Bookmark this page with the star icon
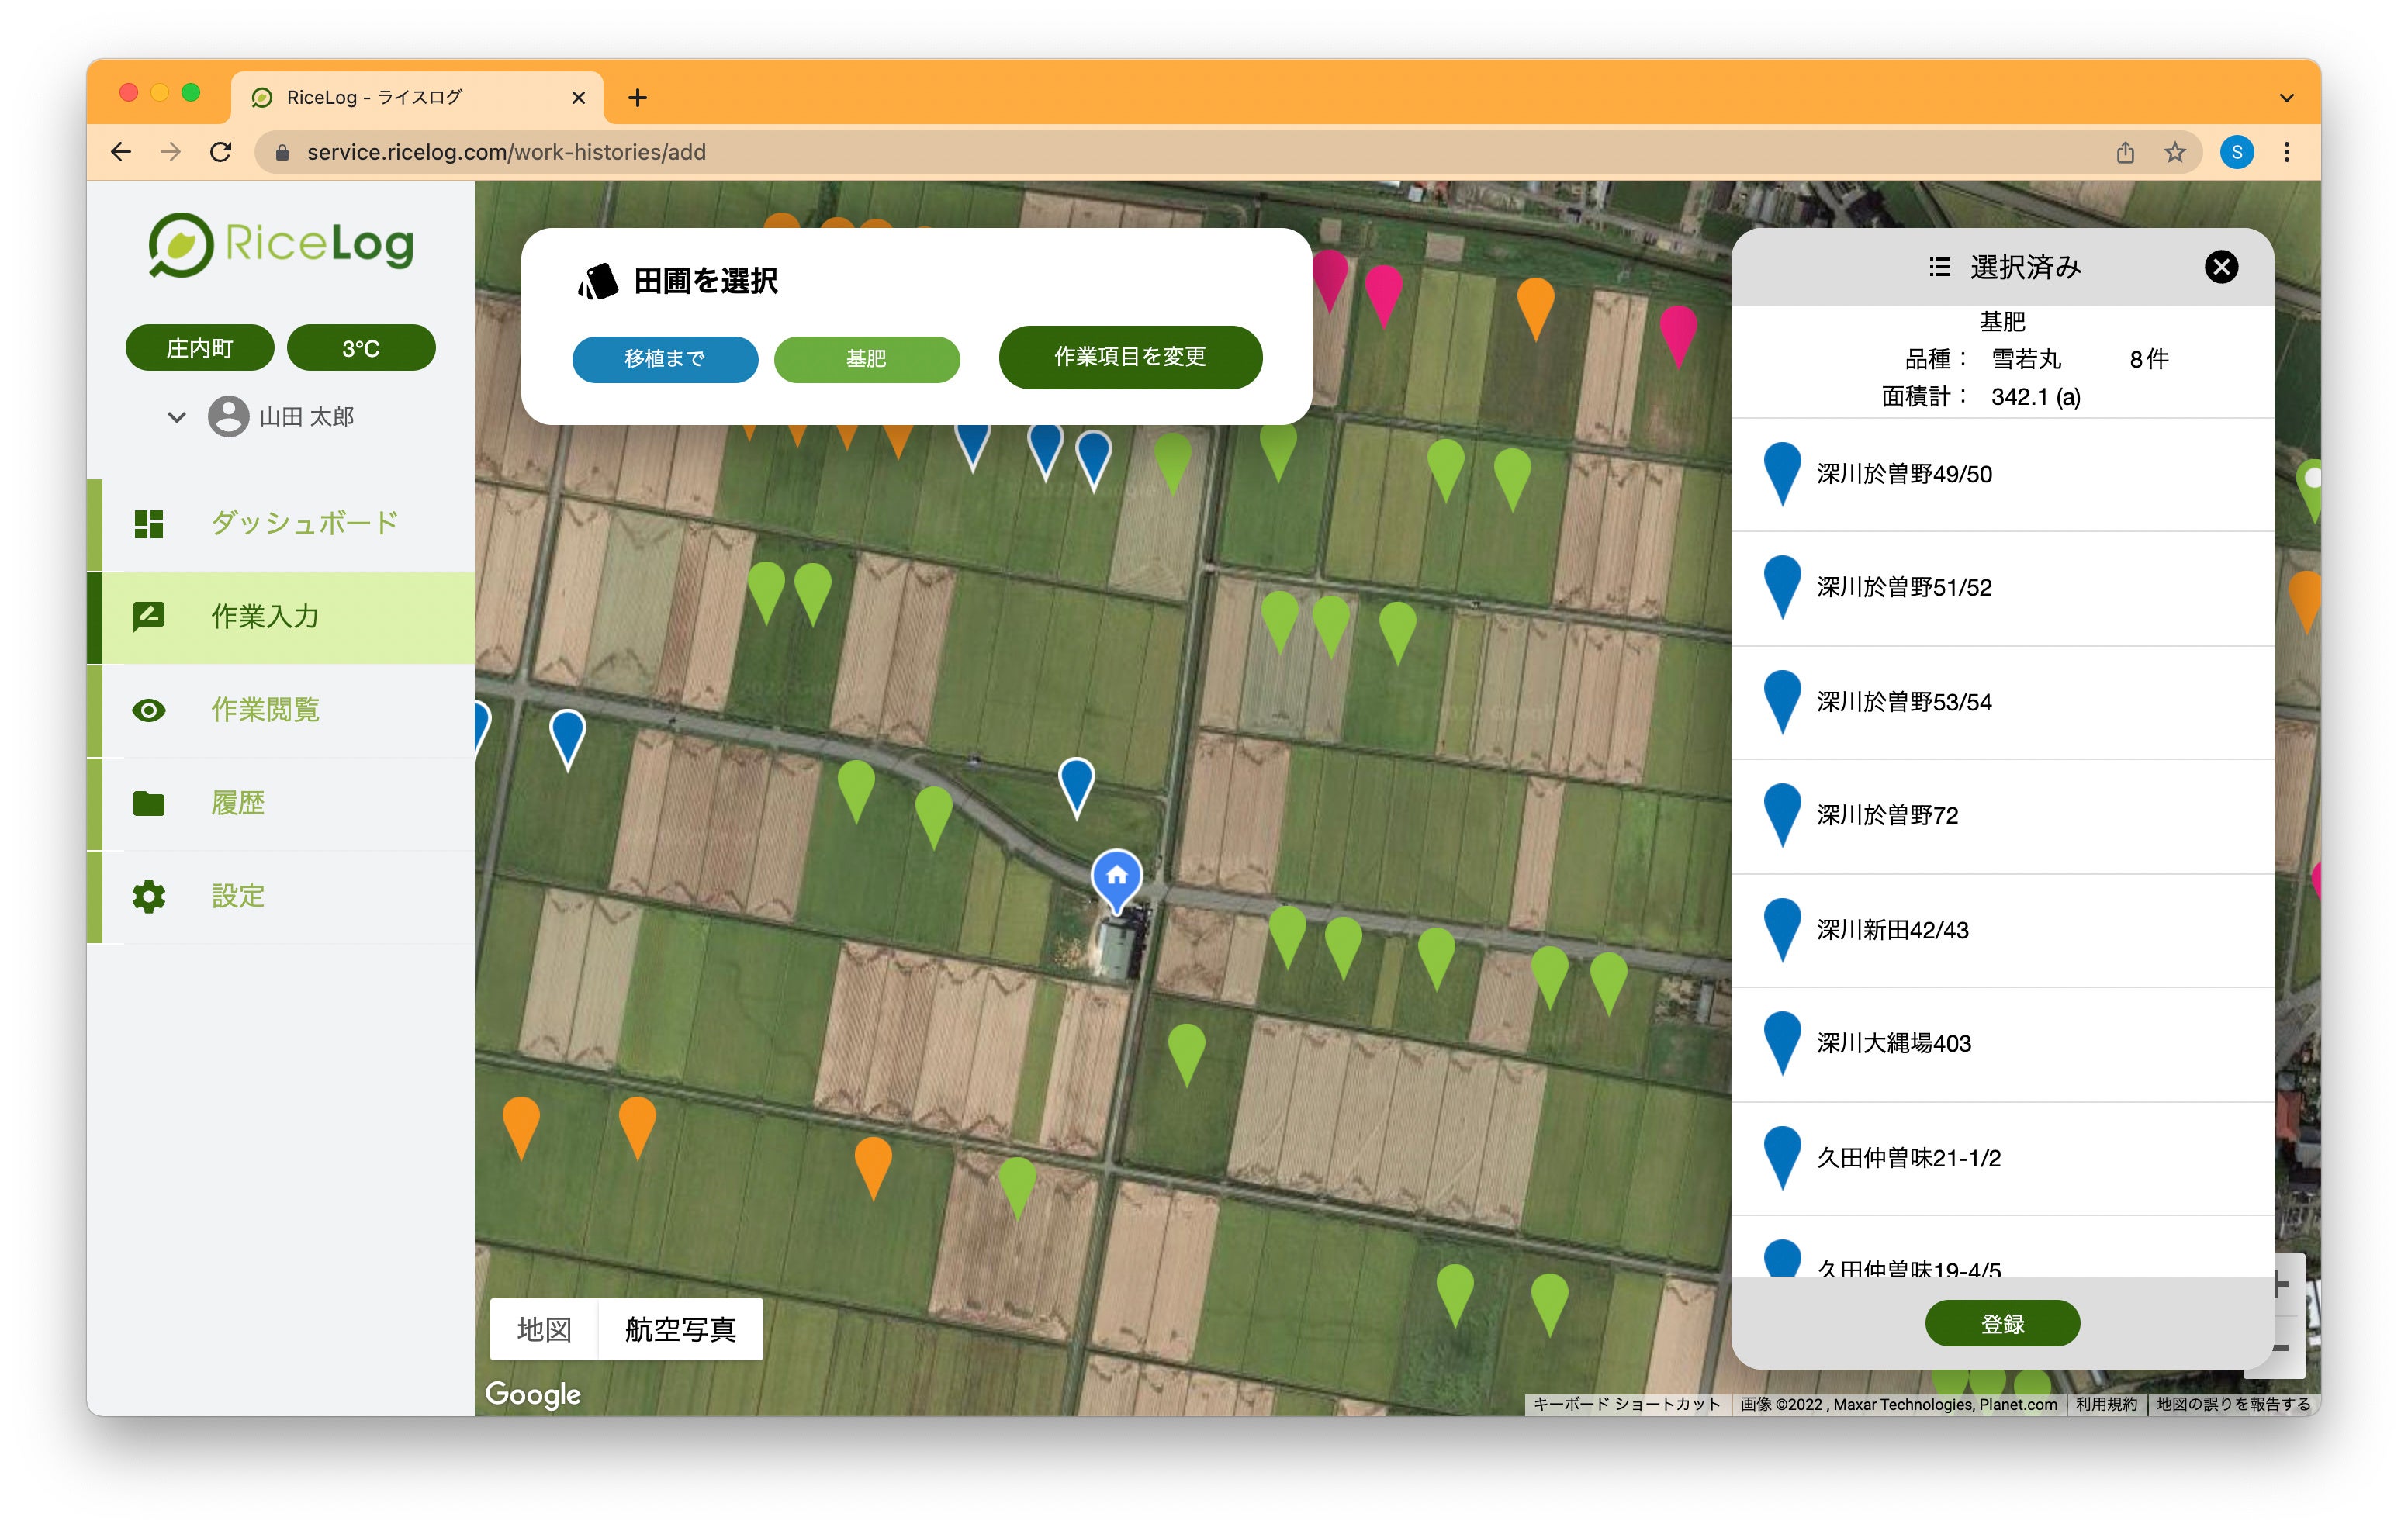Screen dimensions: 2408x1531 [2174, 152]
